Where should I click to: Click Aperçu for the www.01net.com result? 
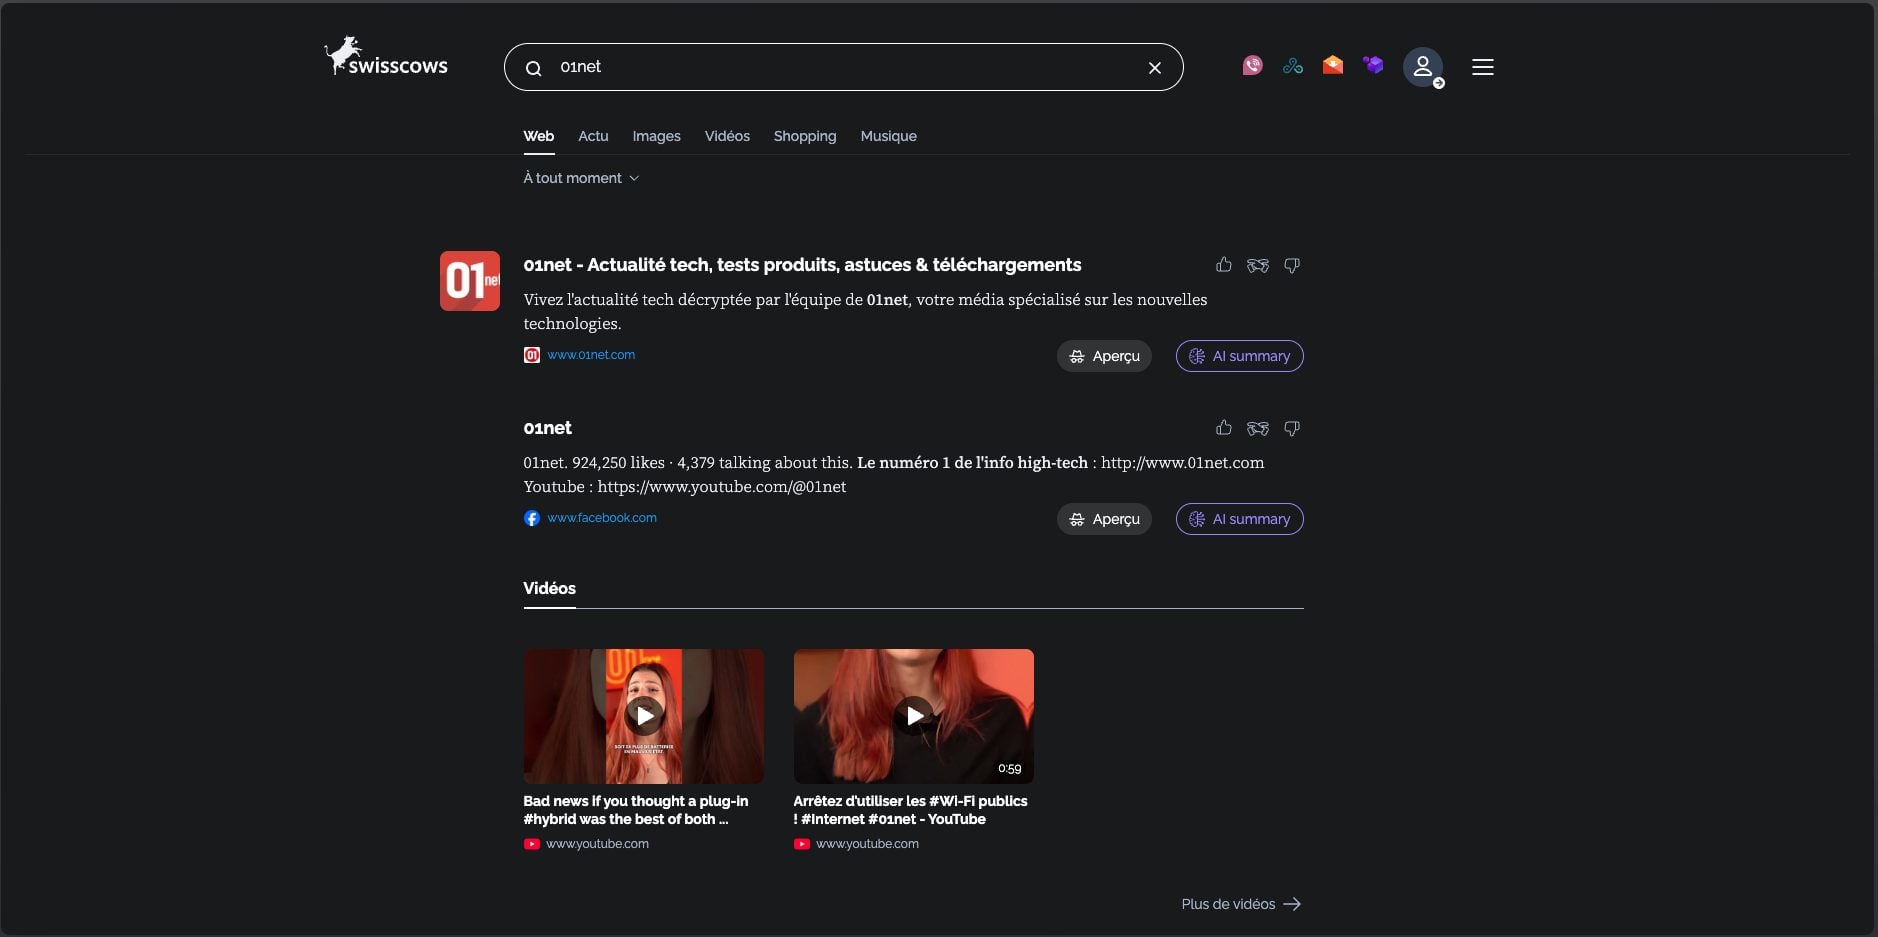click(1104, 356)
